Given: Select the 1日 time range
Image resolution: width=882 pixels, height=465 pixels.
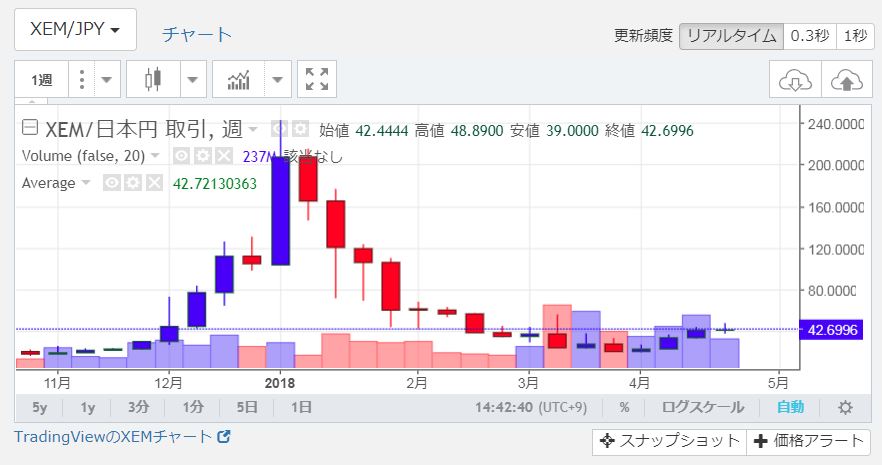Looking at the screenshot, I should click(x=301, y=407).
